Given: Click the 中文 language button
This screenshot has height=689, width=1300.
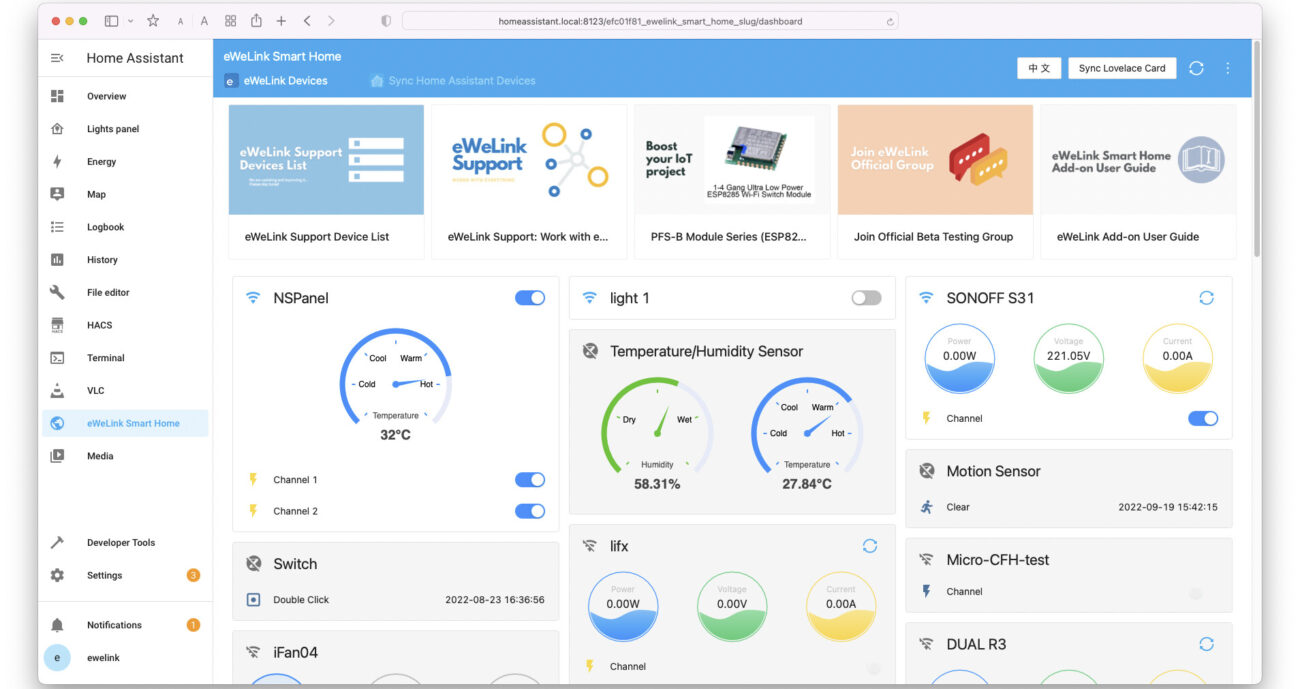Looking at the screenshot, I should [x=1039, y=68].
